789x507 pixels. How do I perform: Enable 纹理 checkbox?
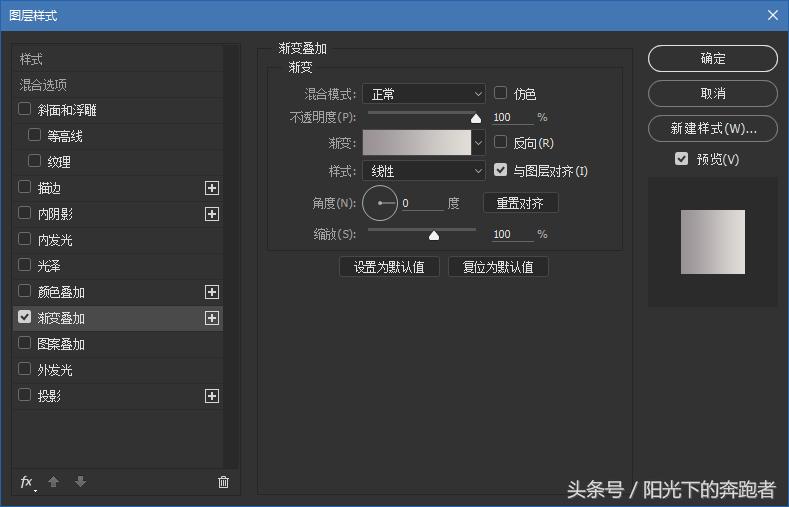pyautogui.click(x=34, y=160)
